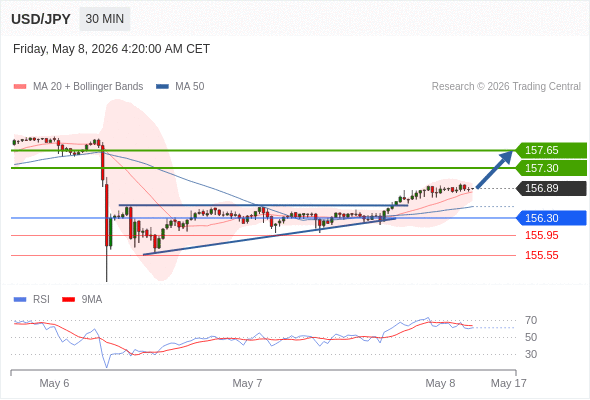
Task: Click the 155.55 red support label
Action: (541, 256)
